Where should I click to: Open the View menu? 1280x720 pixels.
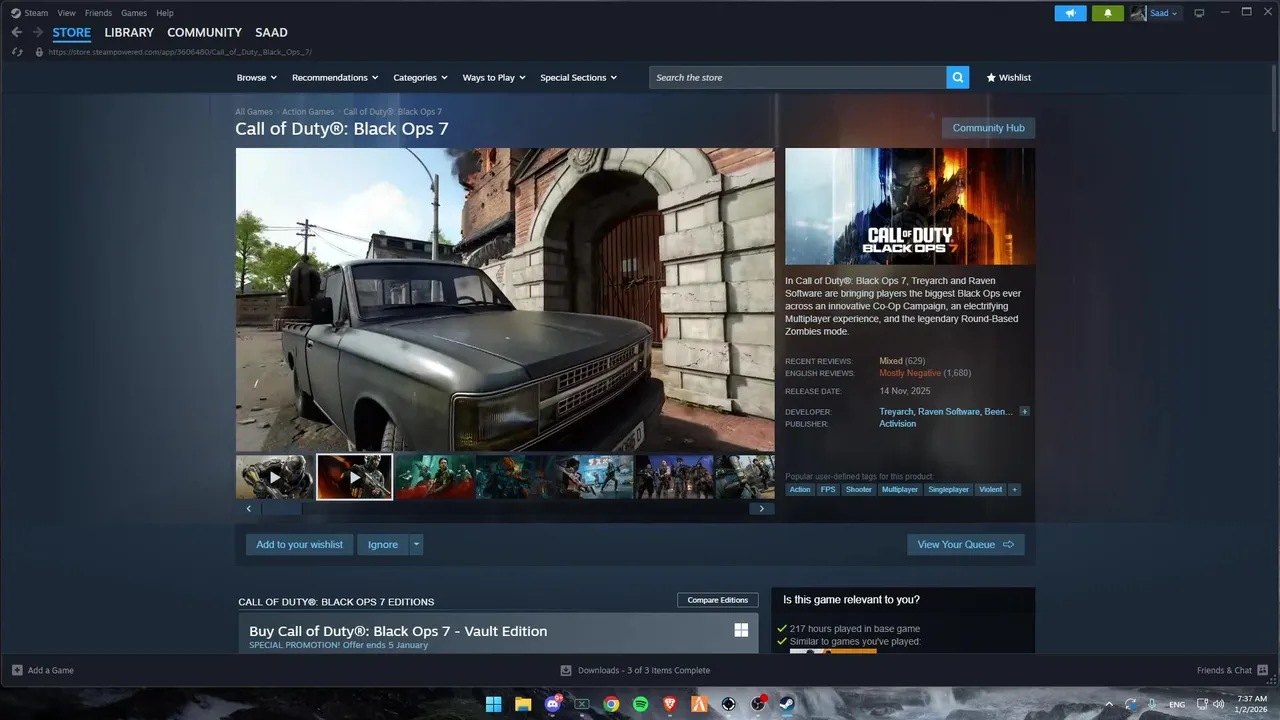point(67,13)
